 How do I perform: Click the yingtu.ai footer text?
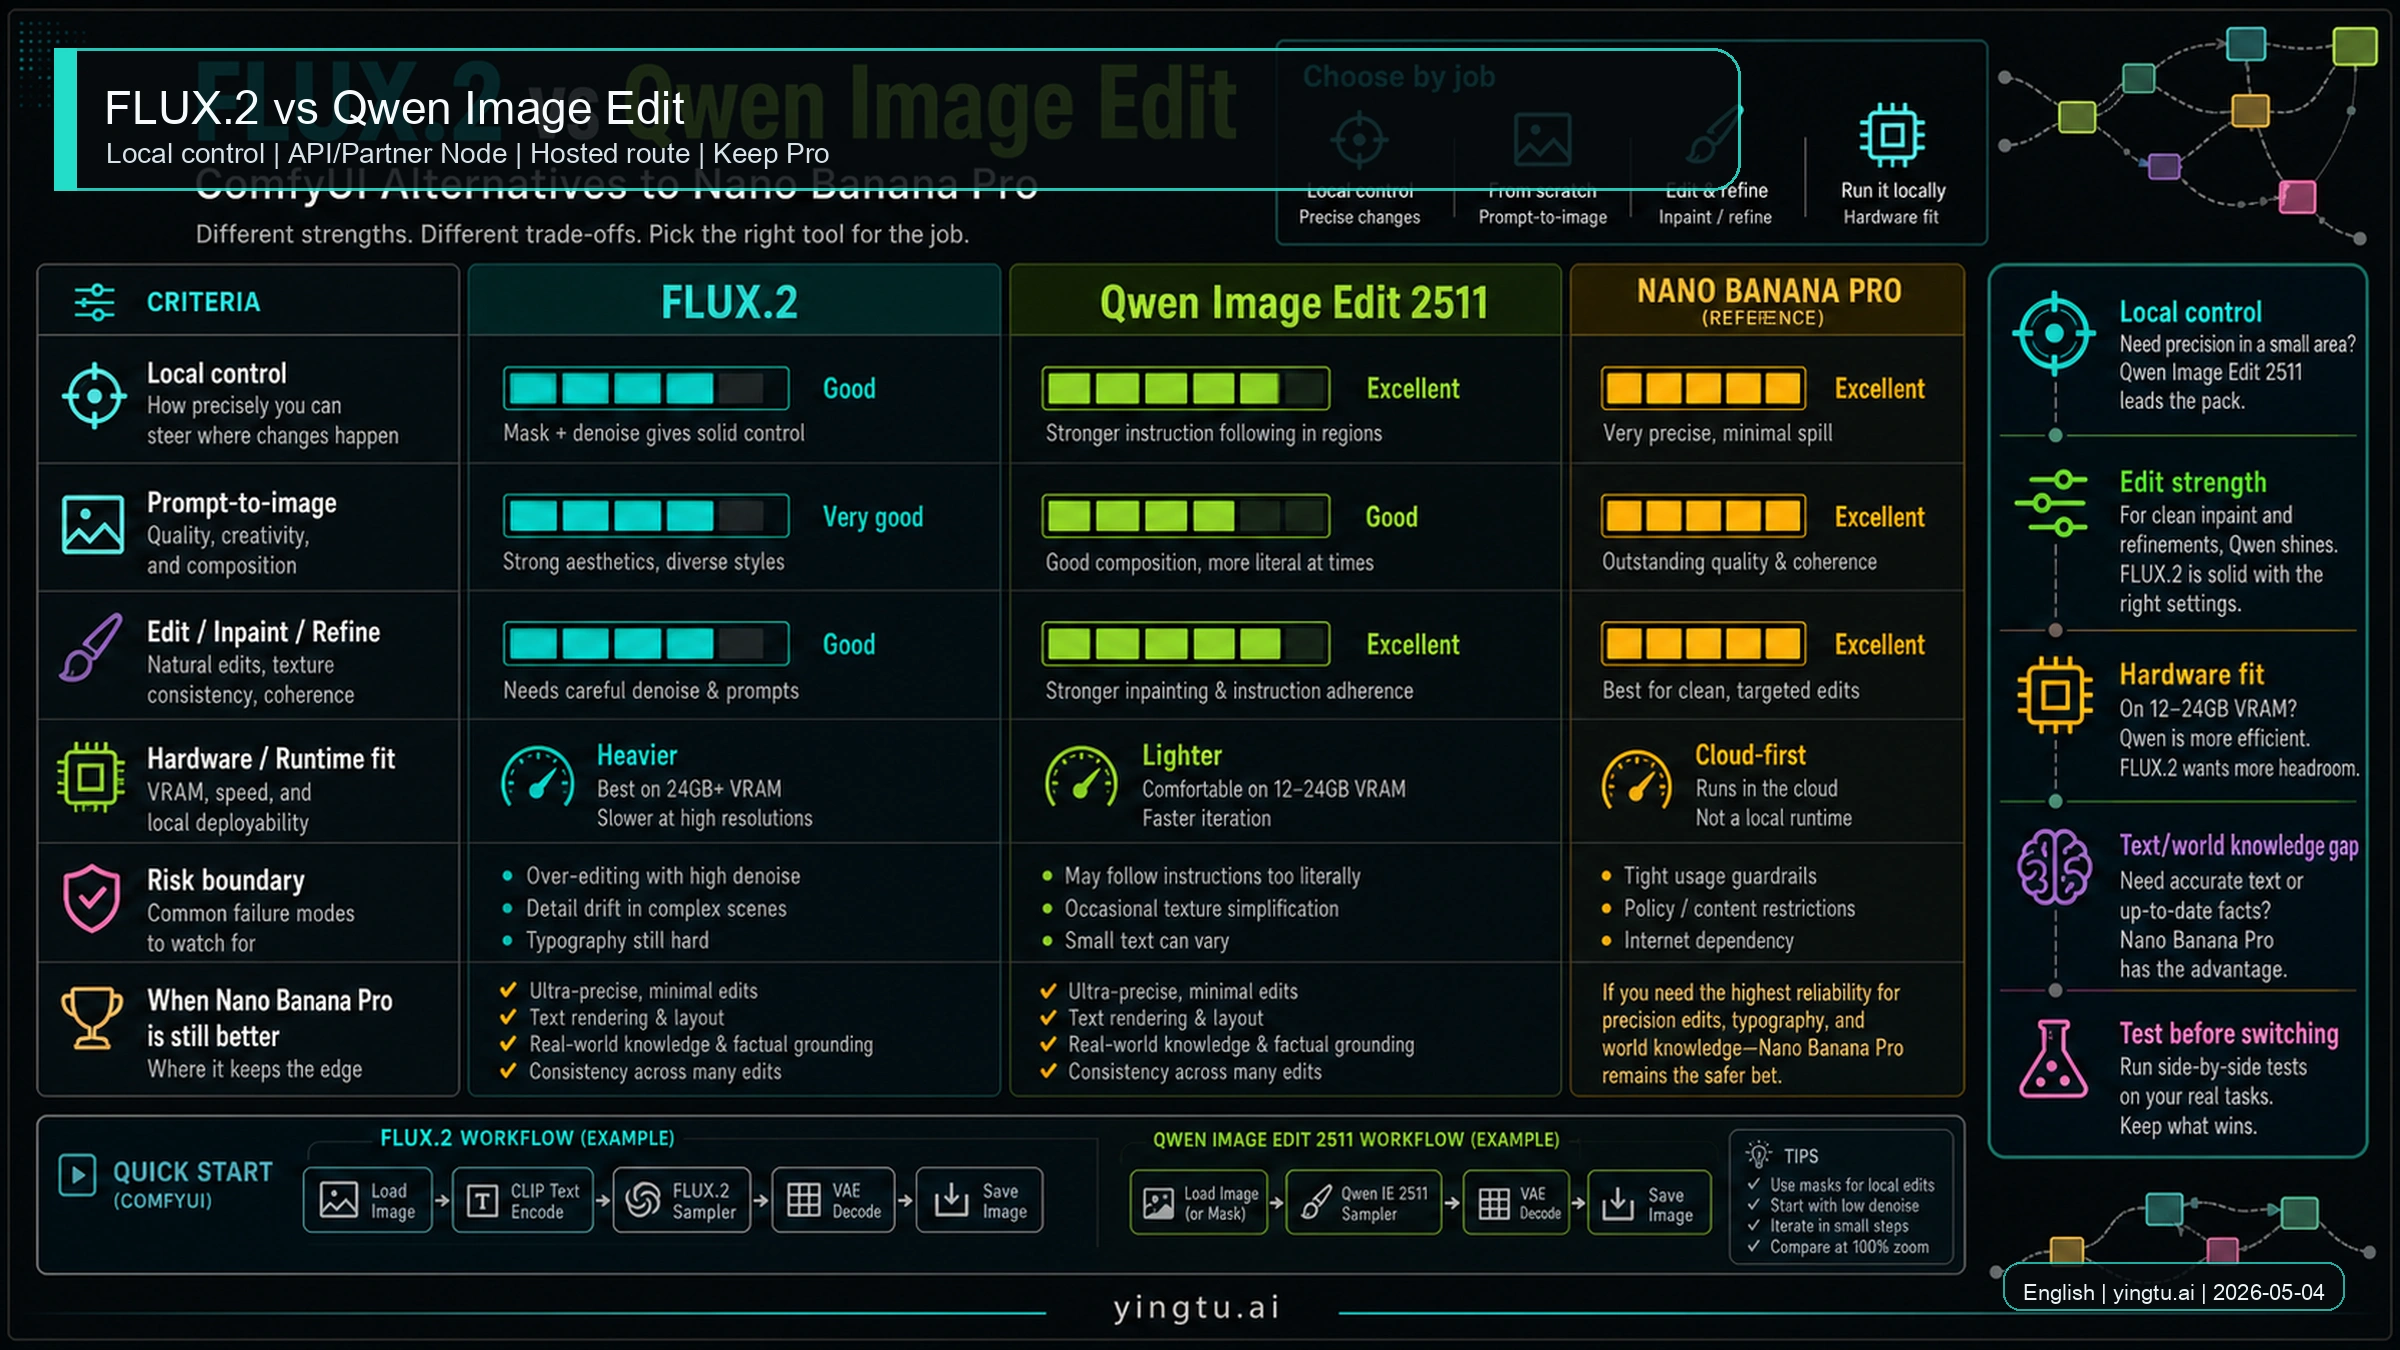click(x=1196, y=1307)
